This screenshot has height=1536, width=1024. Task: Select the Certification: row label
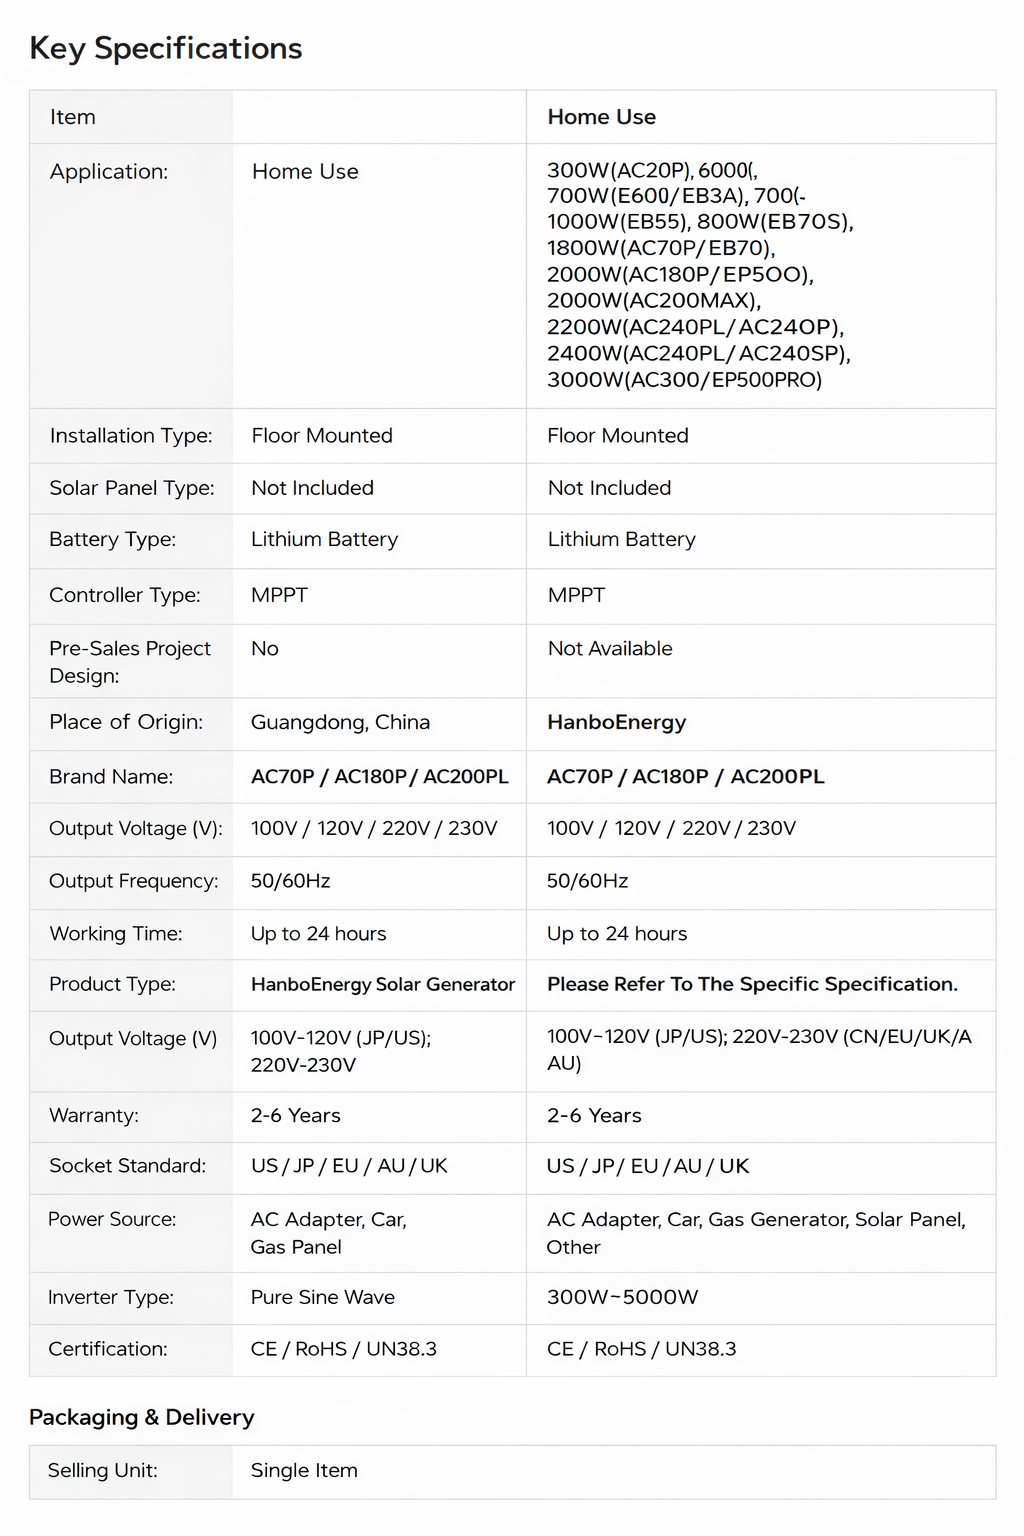(108, 1349)
